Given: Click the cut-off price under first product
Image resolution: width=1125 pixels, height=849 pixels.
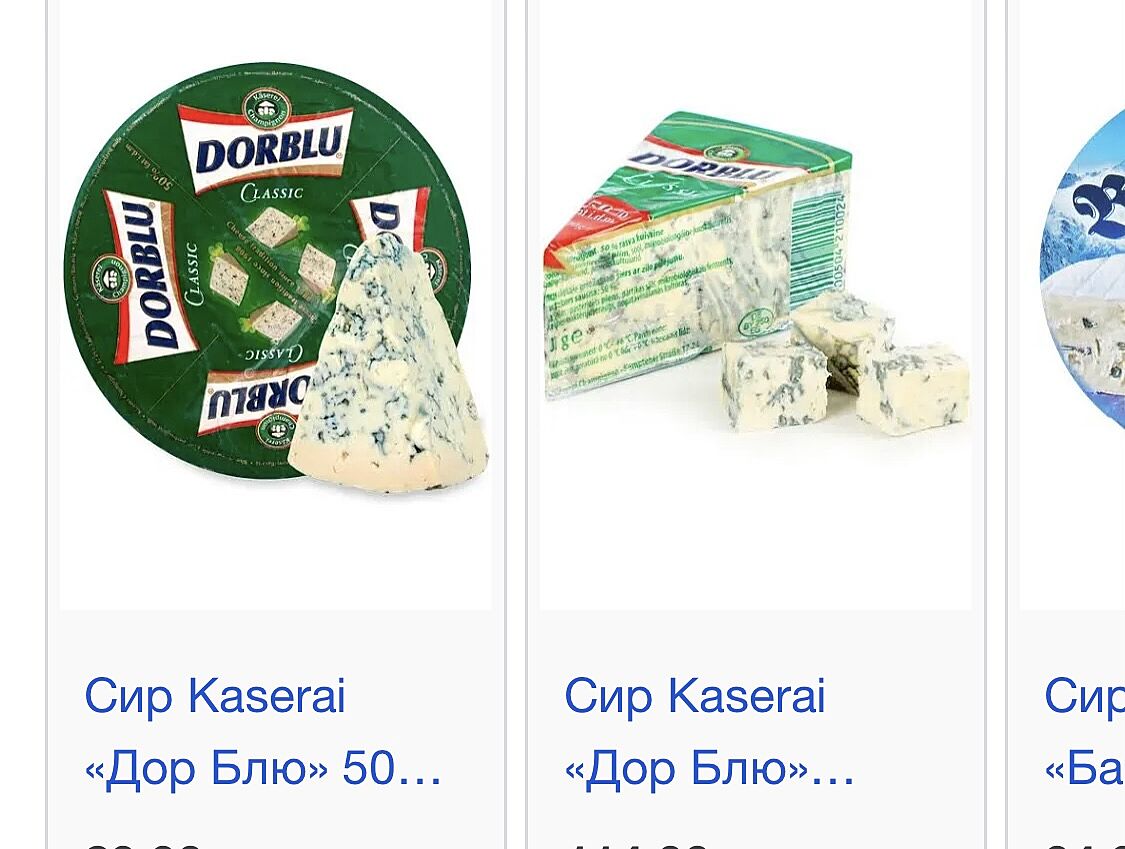Looking at the screenshot, I should tap(143, 845).
